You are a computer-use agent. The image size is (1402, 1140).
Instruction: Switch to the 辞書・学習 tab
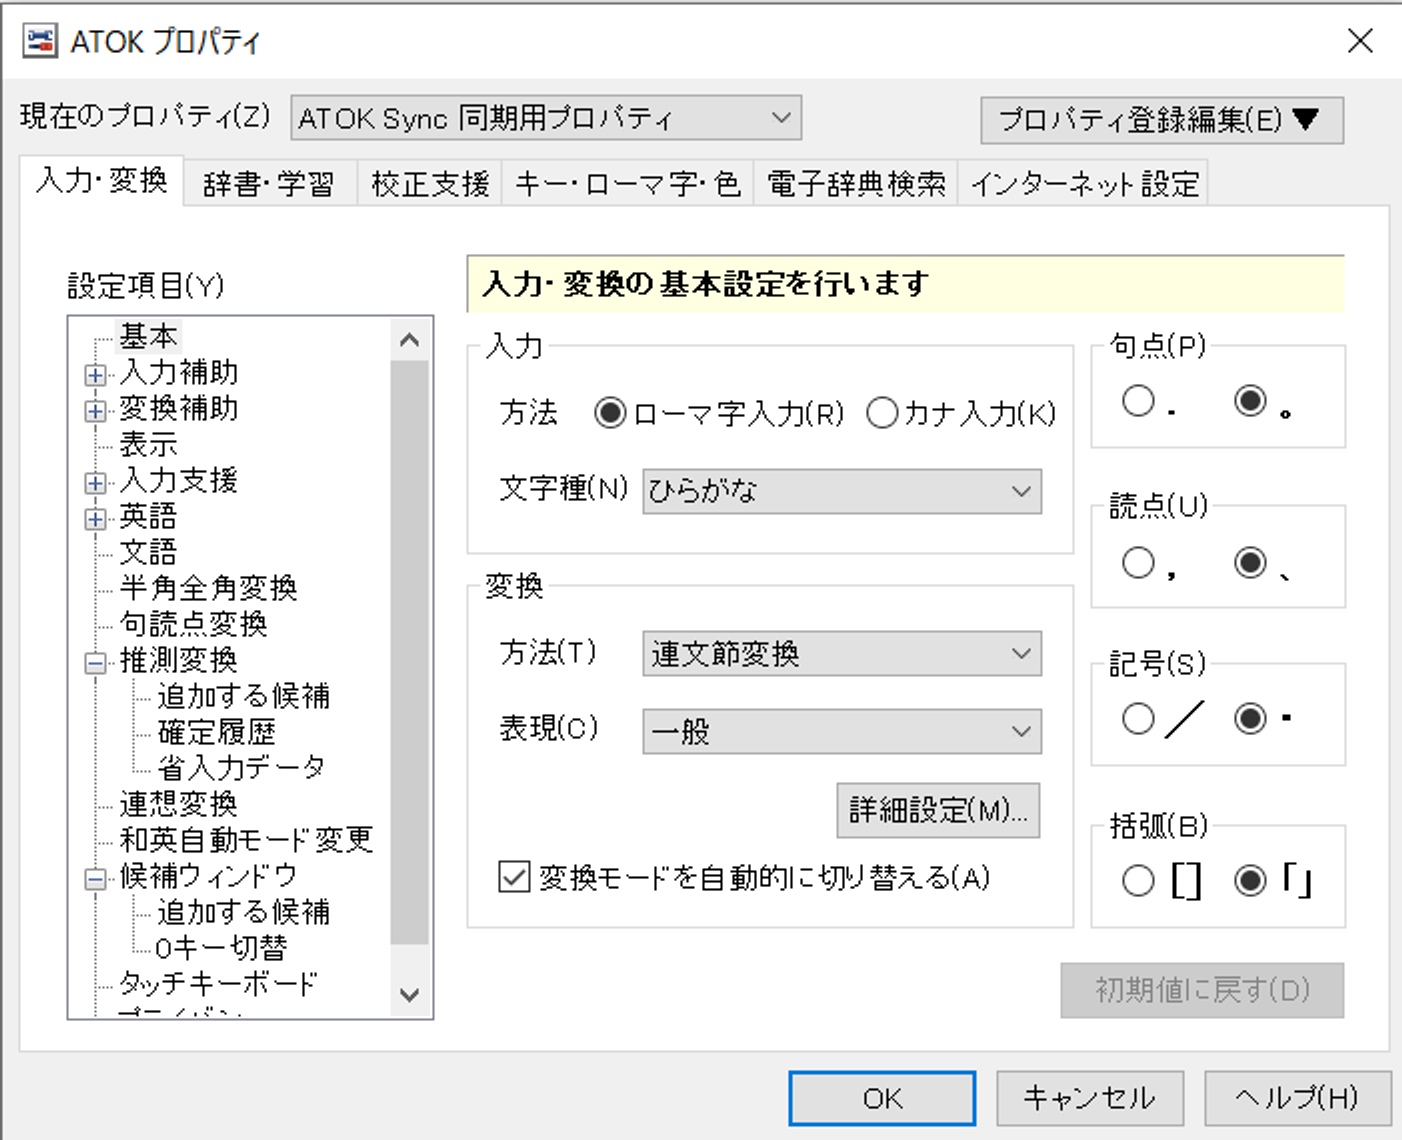pyautogui.click(x=269, y=184)
